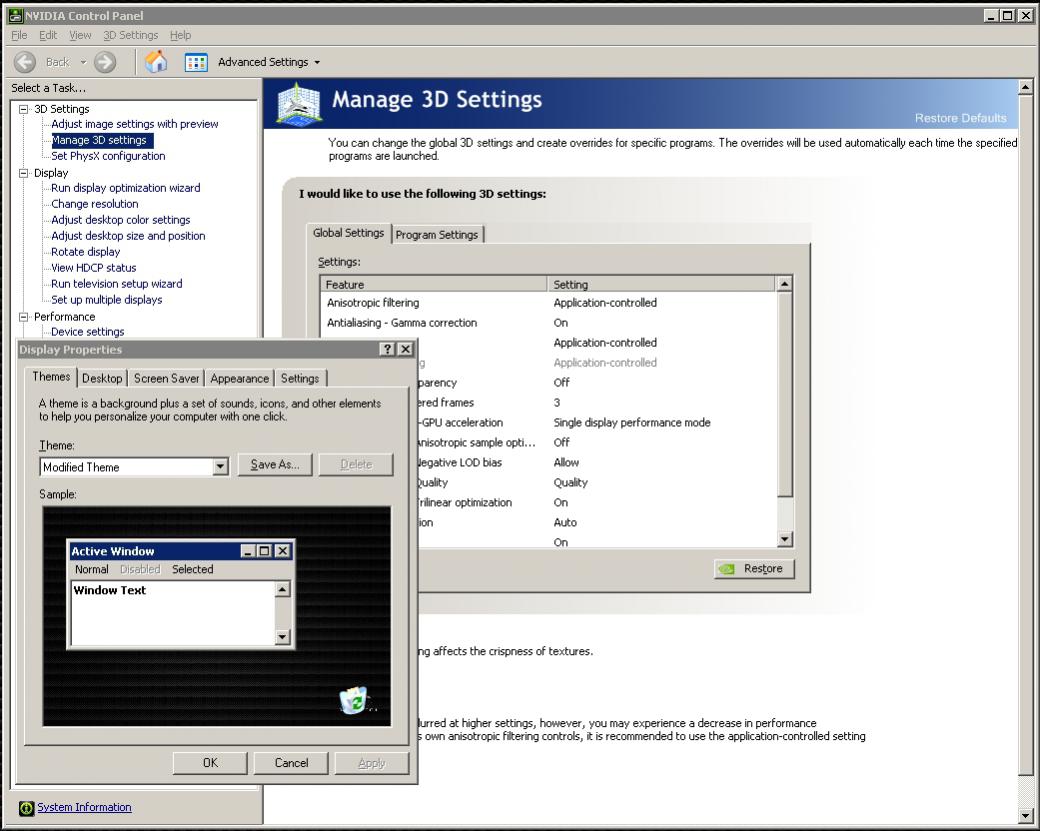Click the Recycle Bin icon in theme sample
Screen dimensions: 1040x831
355,700
